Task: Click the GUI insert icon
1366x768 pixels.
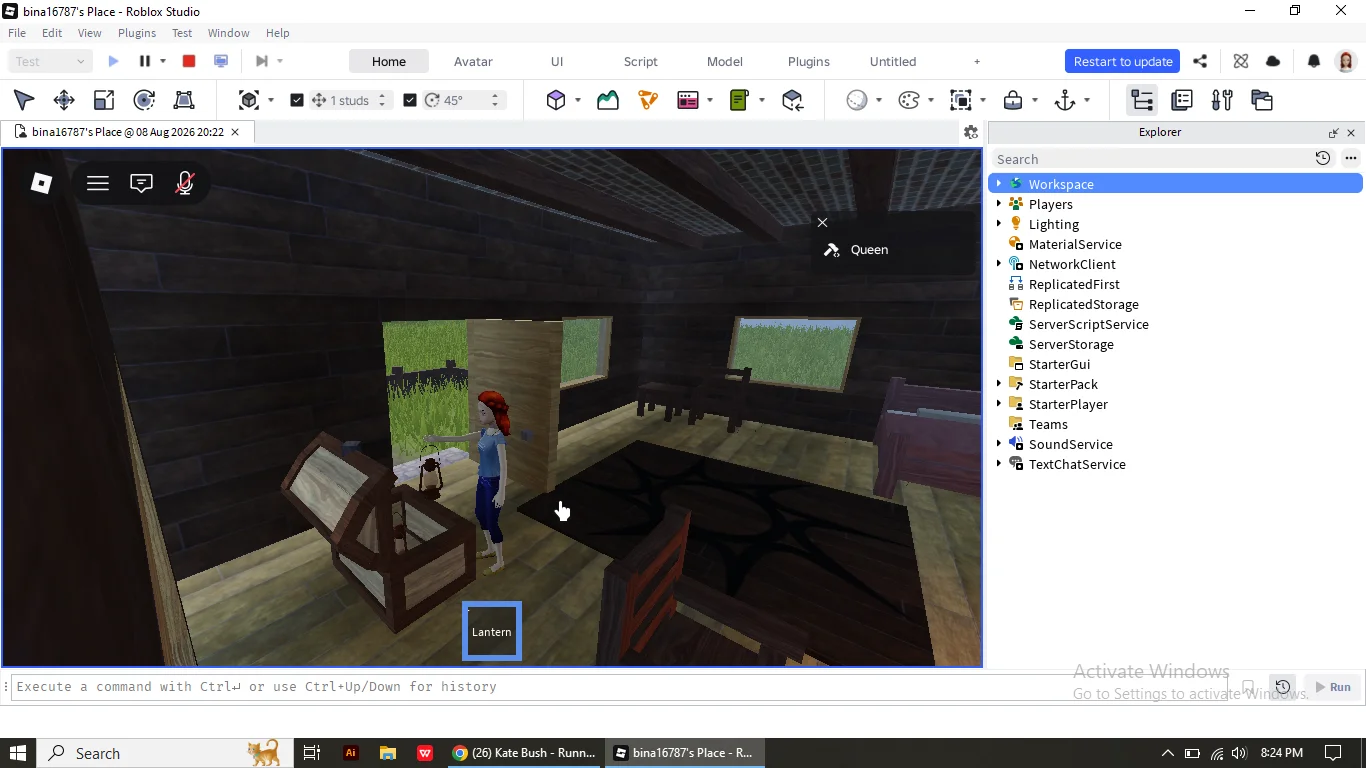Action: pos(688,100)
